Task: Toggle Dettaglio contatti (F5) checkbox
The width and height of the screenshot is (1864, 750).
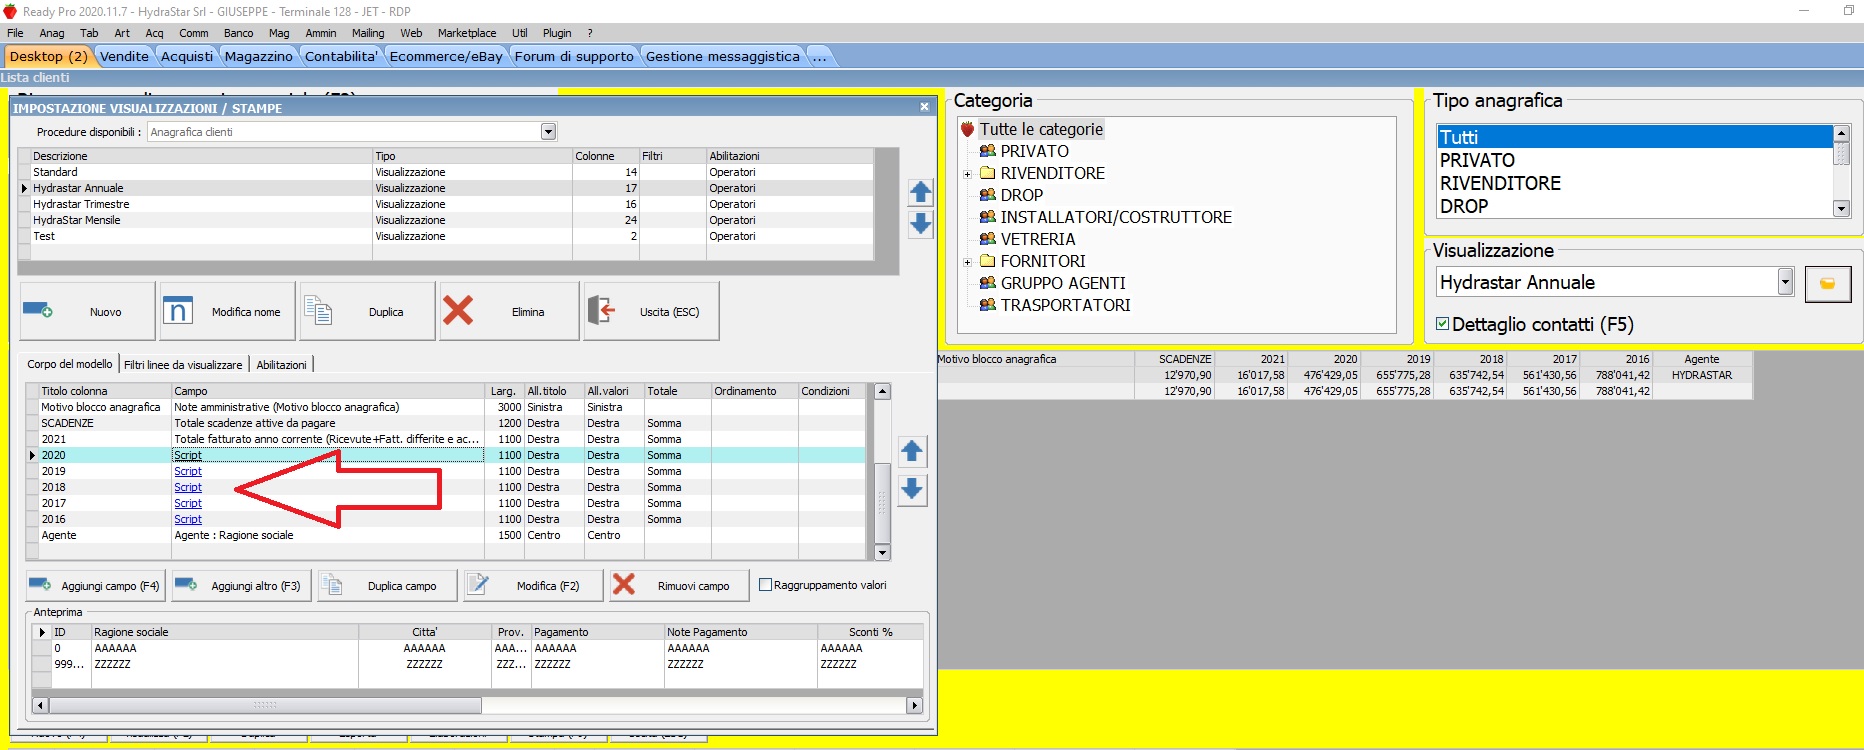Action: (1442, 324)
